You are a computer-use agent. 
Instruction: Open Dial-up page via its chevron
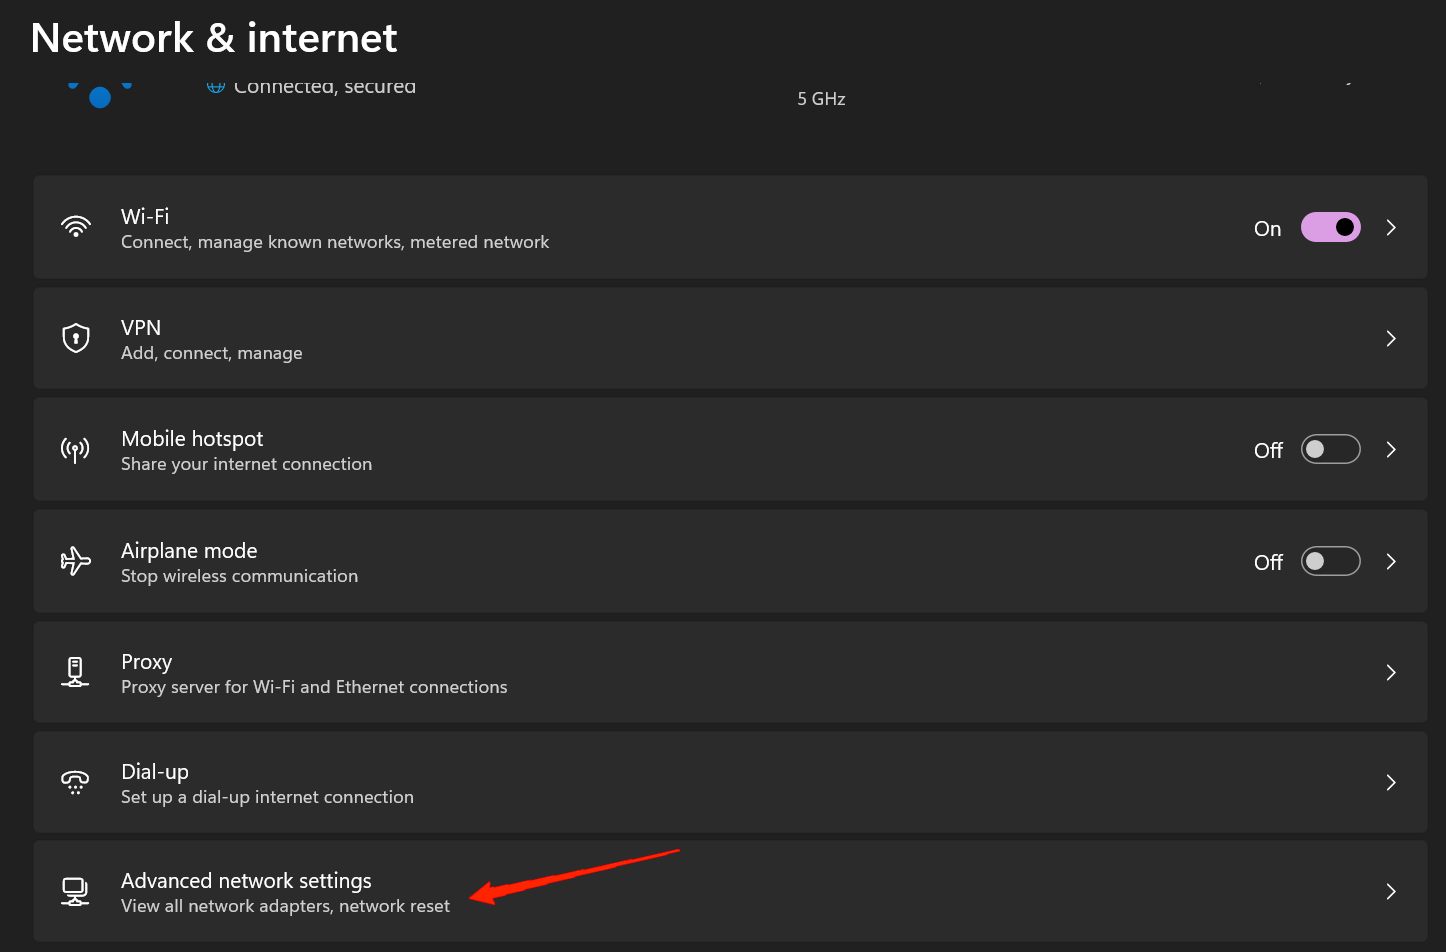(1391, 783)
